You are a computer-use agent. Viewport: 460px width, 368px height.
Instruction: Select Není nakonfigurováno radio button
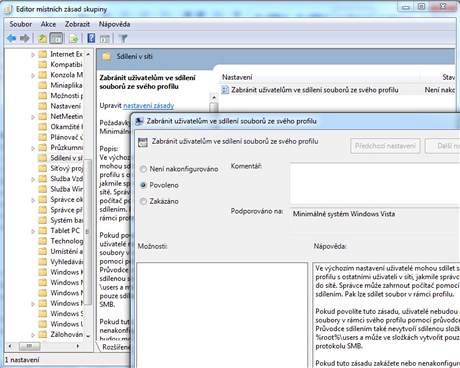pyautogui.click(x=143, y=169)
